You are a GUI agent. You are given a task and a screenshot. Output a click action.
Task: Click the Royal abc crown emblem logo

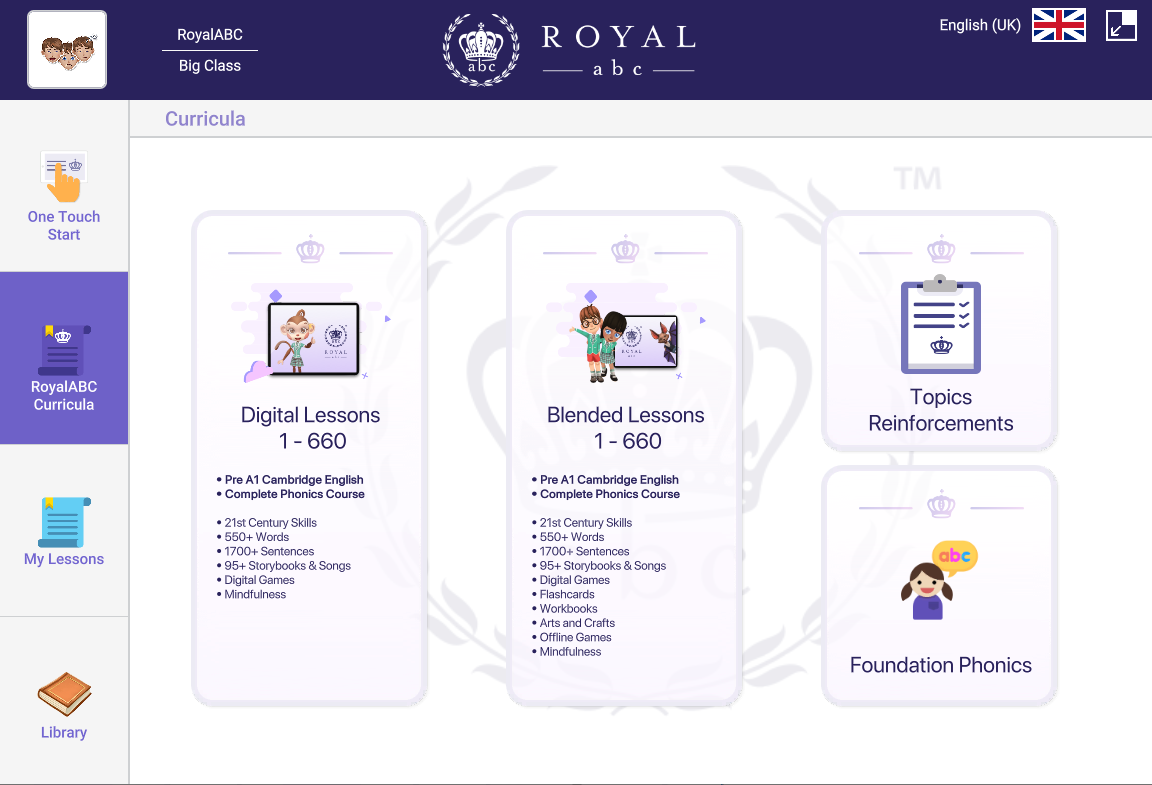(481, 49)
